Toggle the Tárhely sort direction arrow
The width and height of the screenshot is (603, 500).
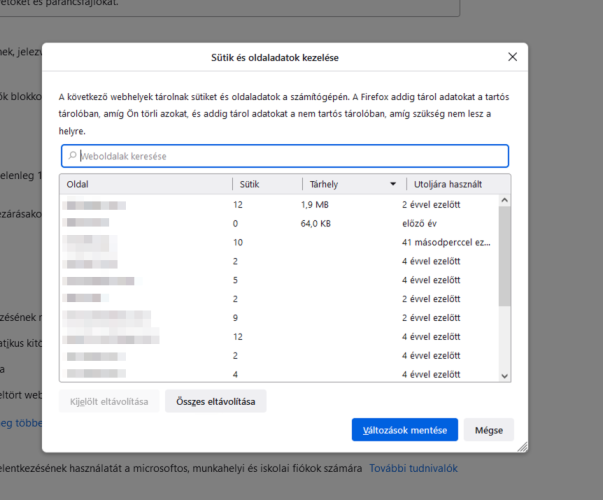pyautogui.click(x=393, y=184)
